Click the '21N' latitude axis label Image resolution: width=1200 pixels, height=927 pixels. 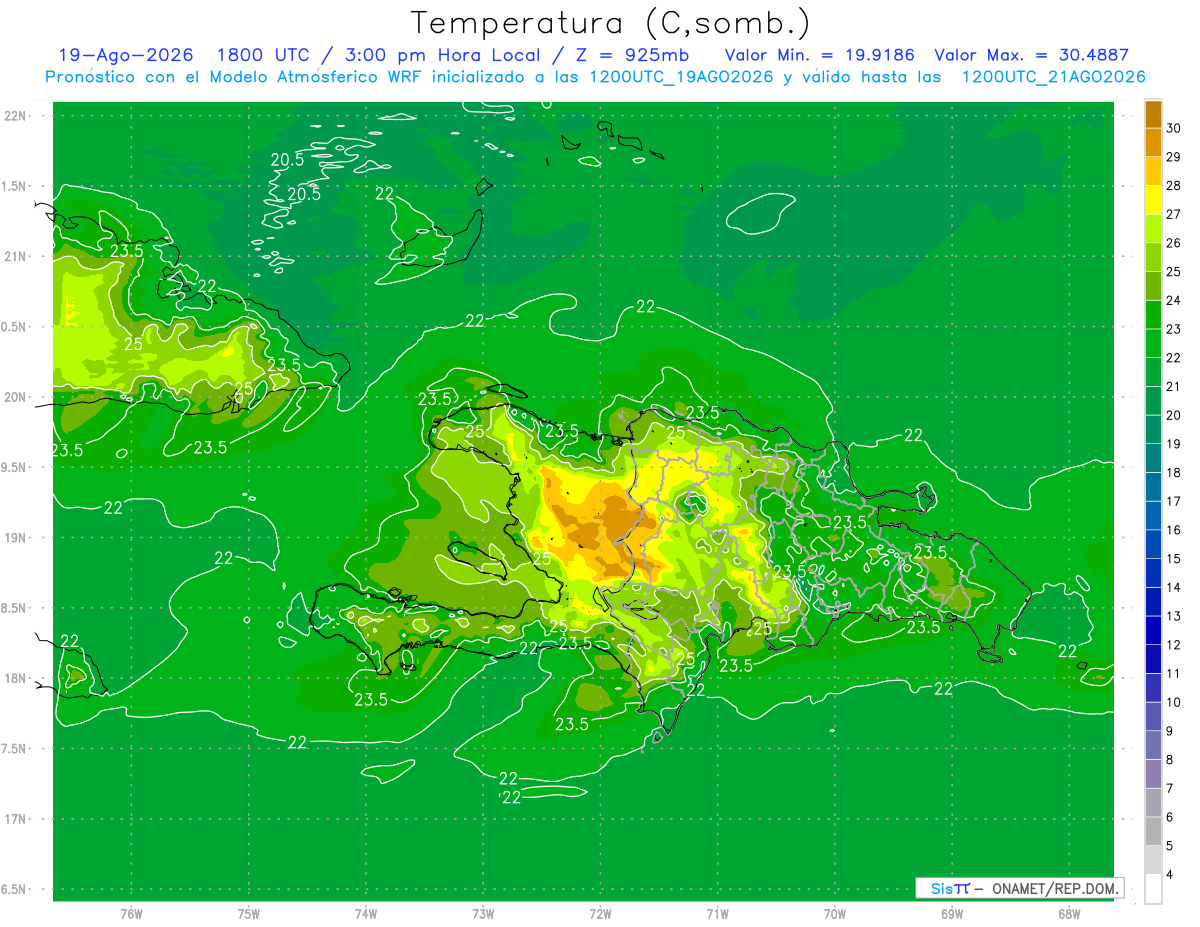click(x=16, y=256)
